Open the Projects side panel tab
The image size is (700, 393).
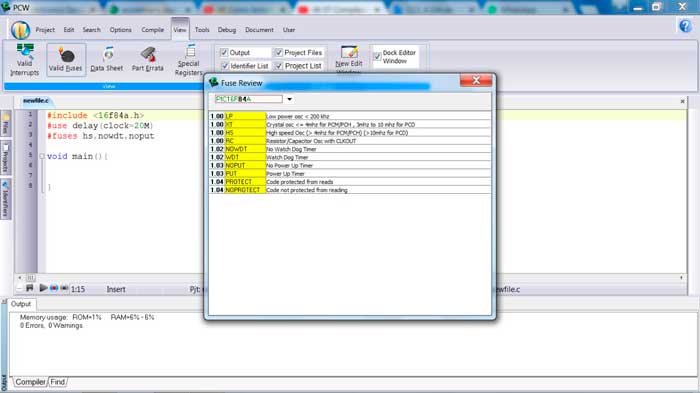pos(5,159)
